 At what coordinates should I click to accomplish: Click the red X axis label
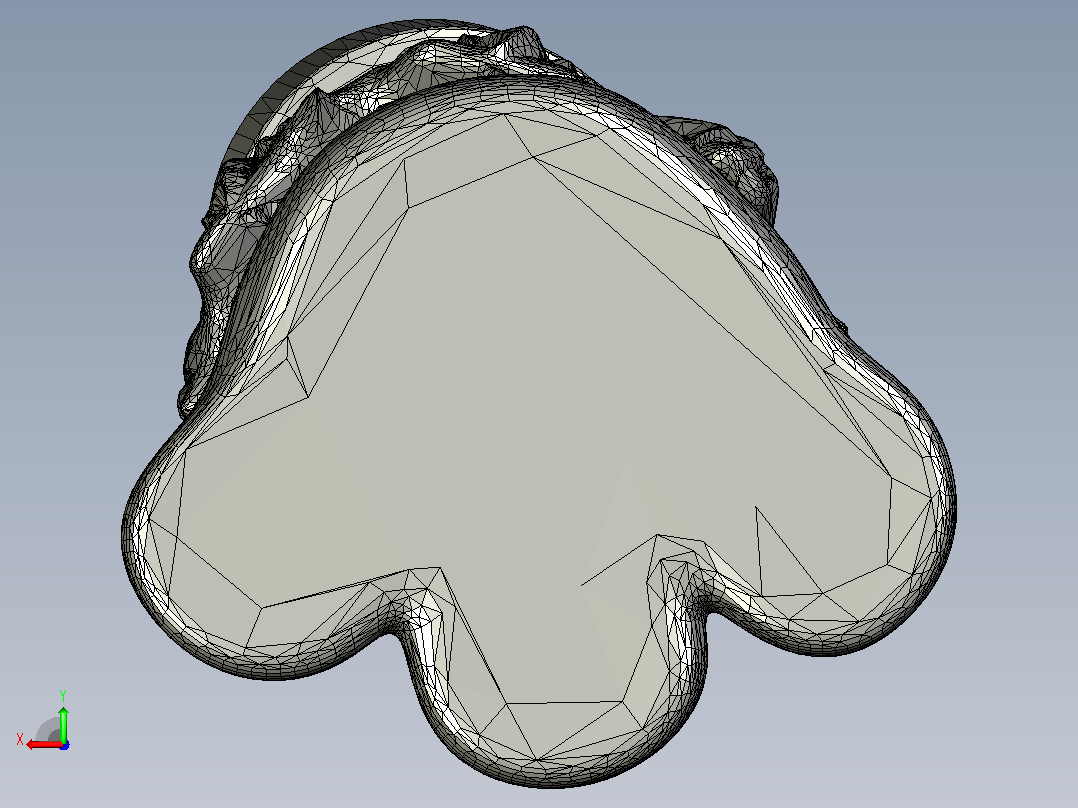coord(20,740)
